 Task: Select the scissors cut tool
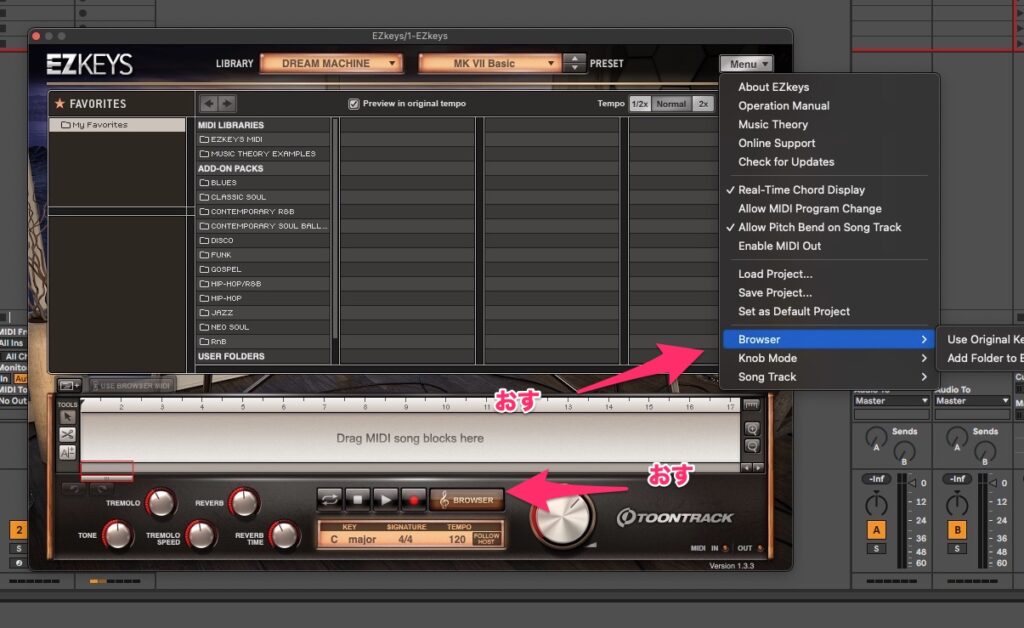click(x=66, y=435)
